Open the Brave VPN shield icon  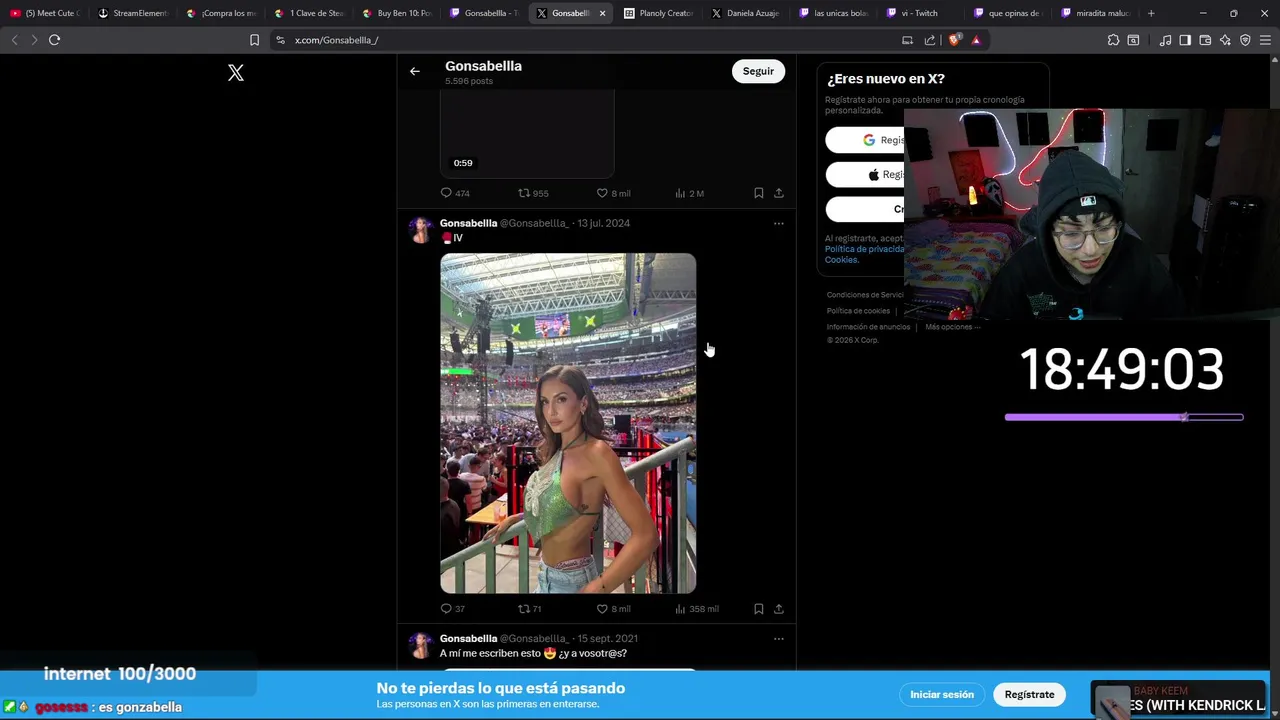click(1245, 40)
